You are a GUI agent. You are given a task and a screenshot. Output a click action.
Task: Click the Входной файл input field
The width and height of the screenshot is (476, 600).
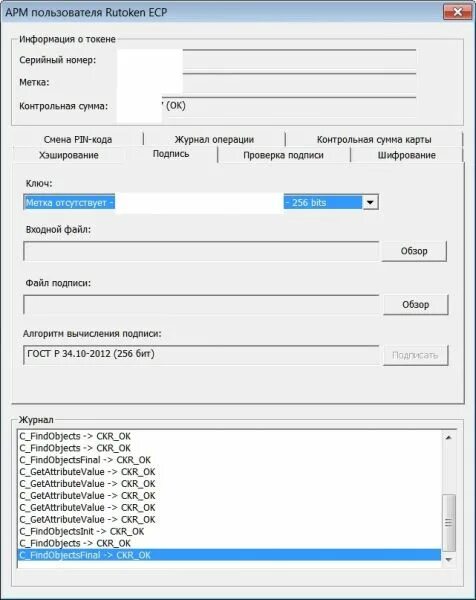201,251
